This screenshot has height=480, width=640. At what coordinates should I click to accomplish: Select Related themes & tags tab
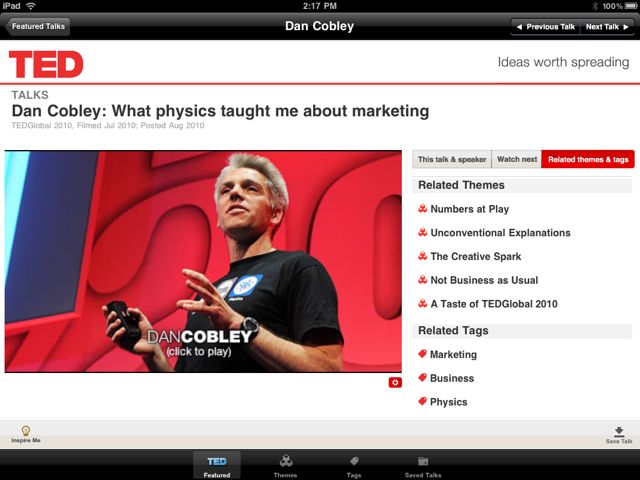588,159
